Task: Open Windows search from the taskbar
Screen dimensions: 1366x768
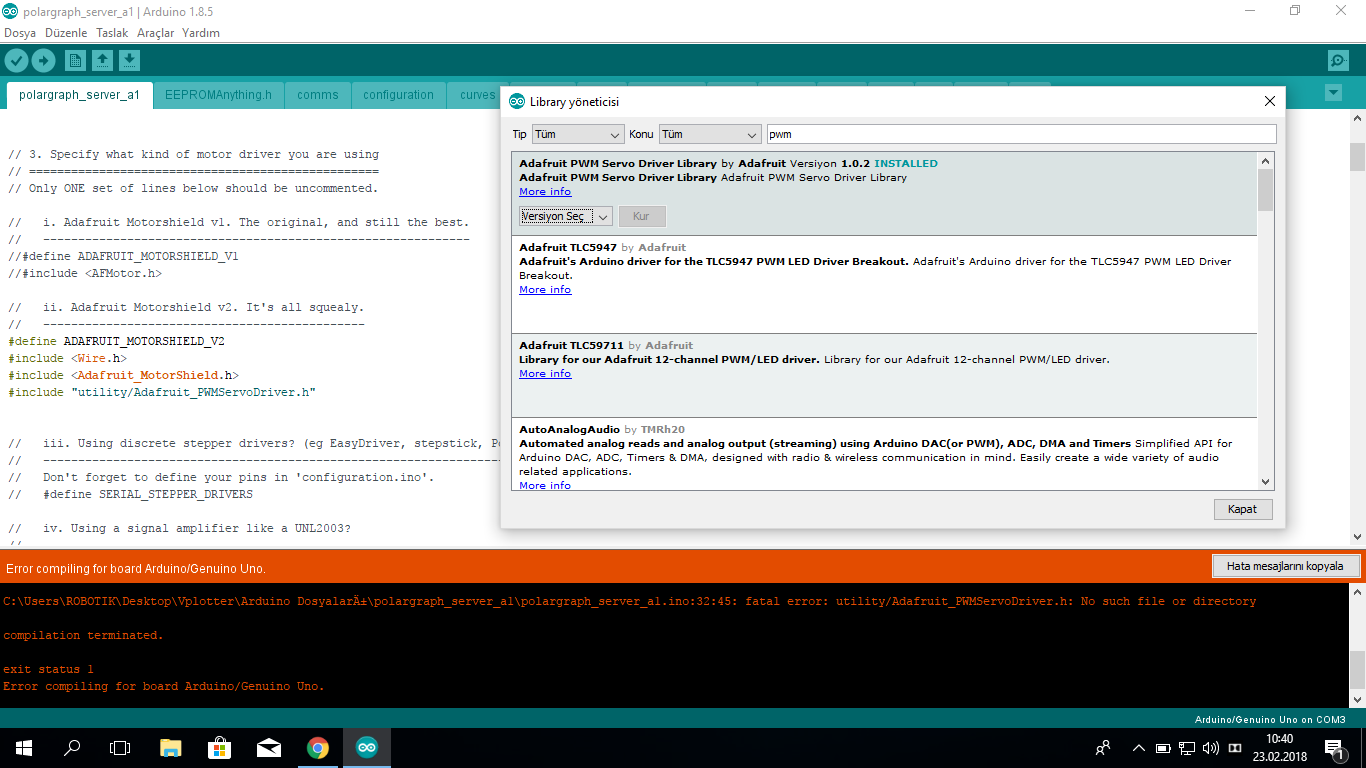Action: click(x=72, y=748)
